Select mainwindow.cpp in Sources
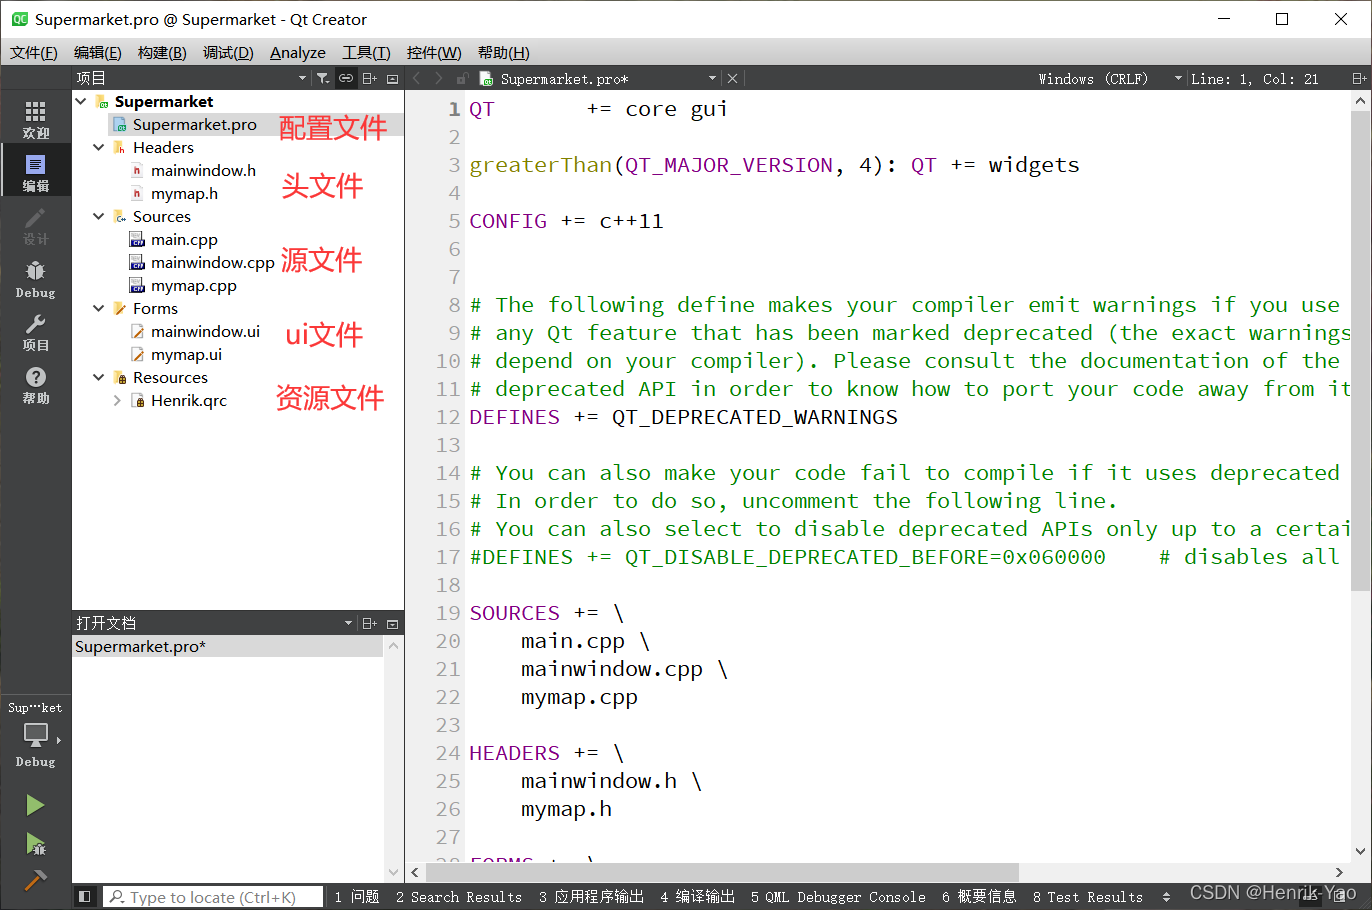Viewport: 1372px width, 910px height. [212, 262]
